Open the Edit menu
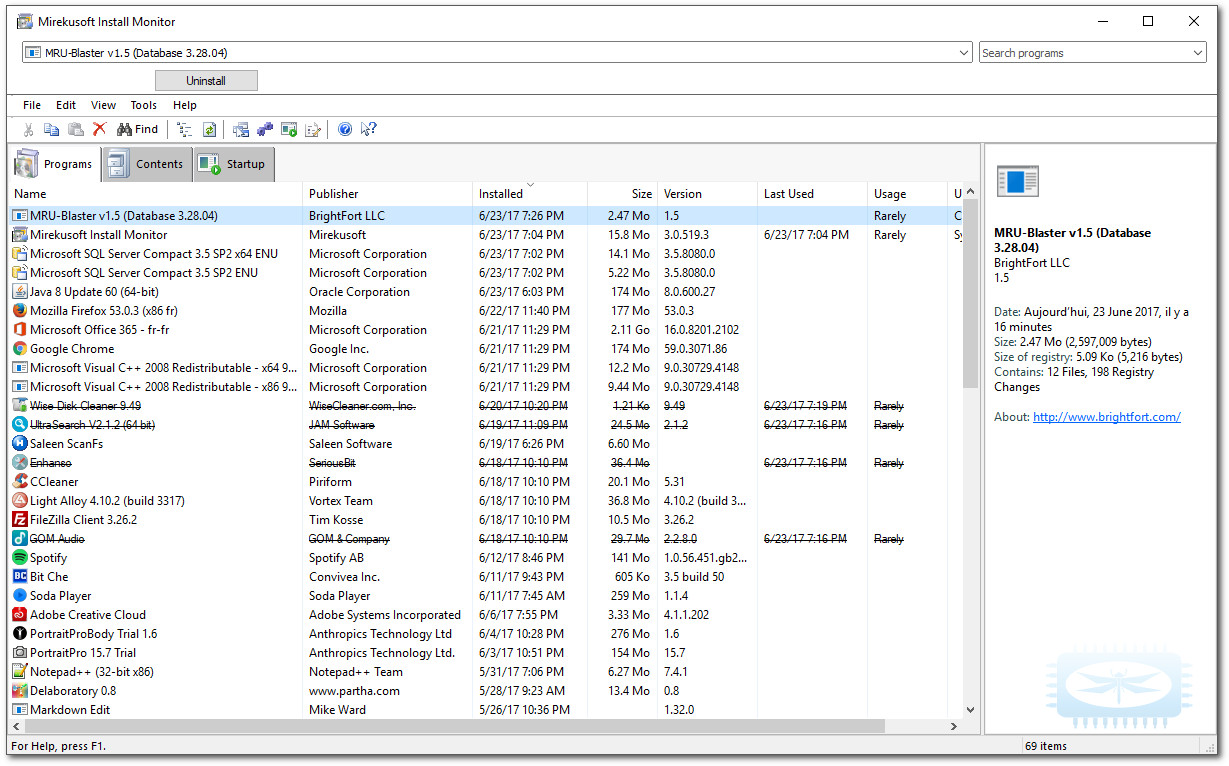This screenshot has width=1229, height=766. 66,105
